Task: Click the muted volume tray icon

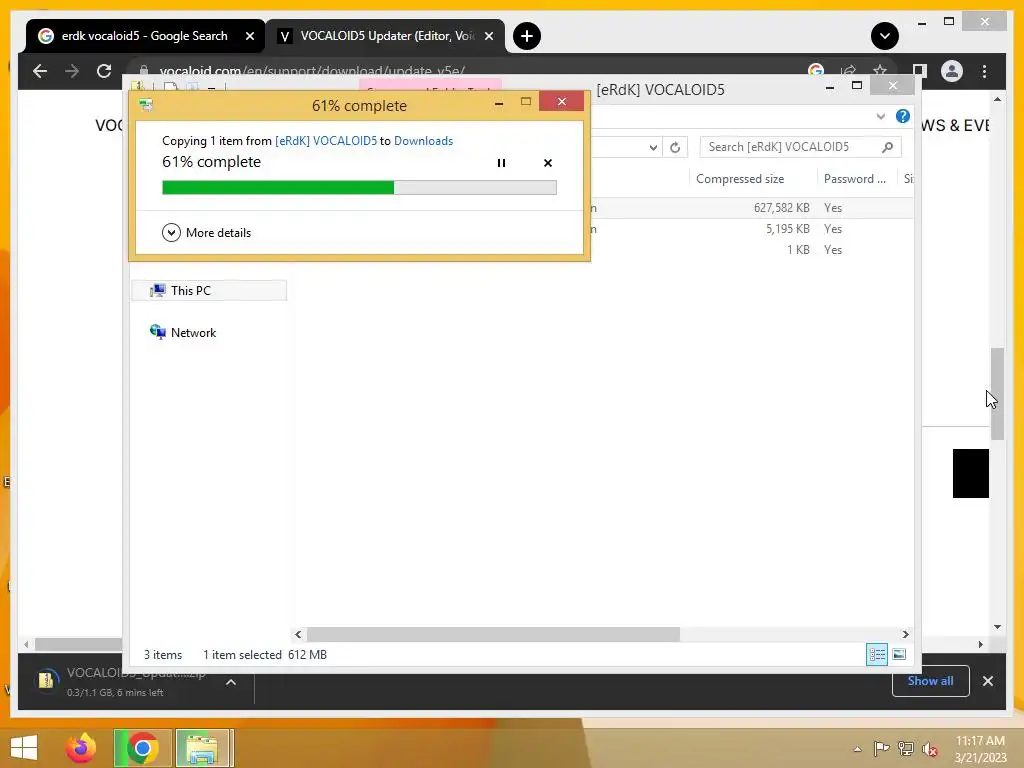Action: click(x=929, y=748)
